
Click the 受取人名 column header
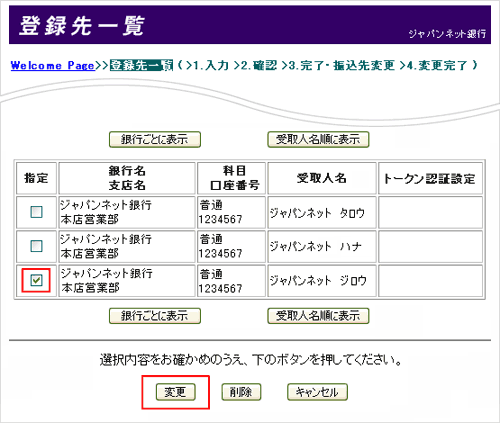tap(322, 178)
